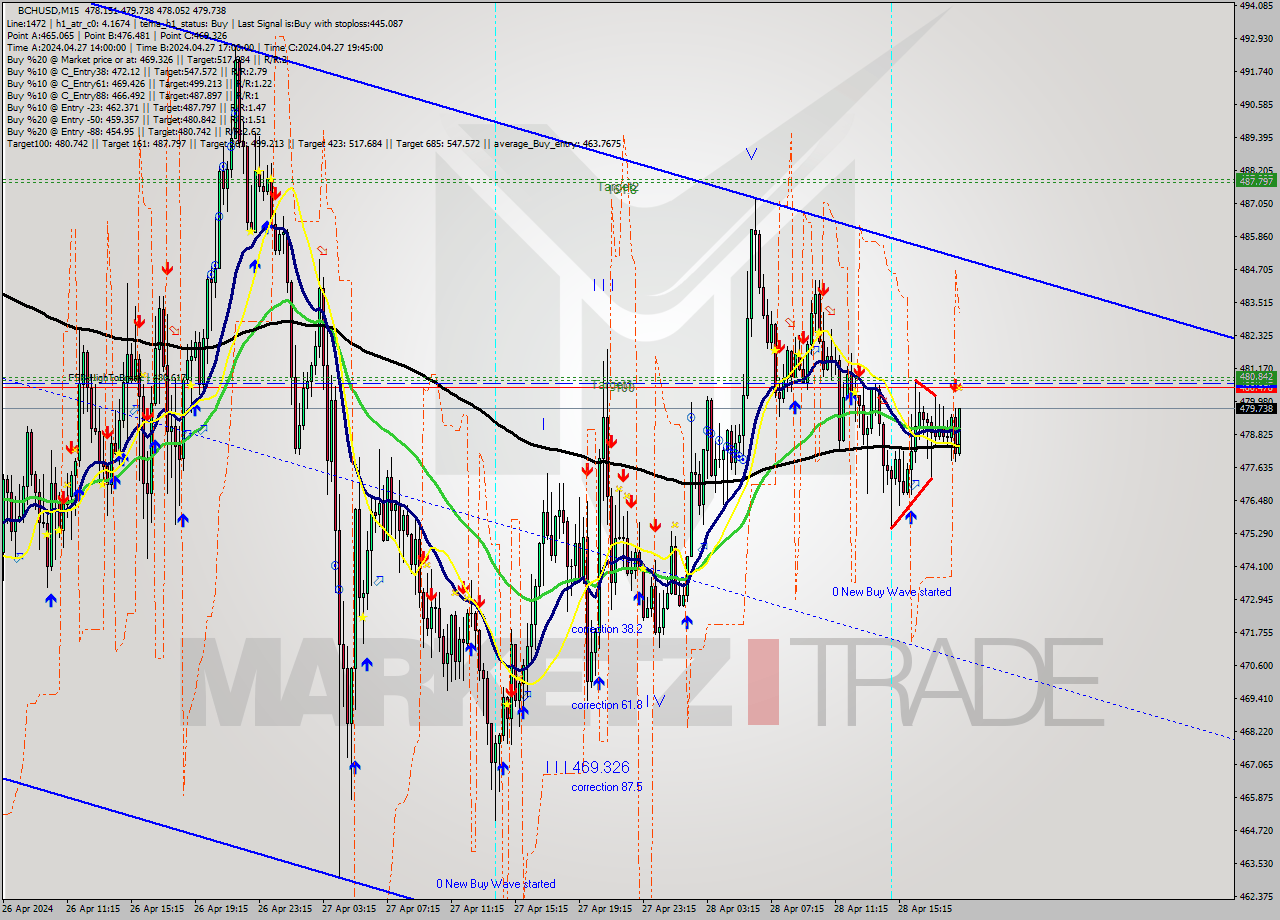Click the Target2 label near 487.797 level
The height and width of the screenshot is (920, 1280).
pos(618,187)
